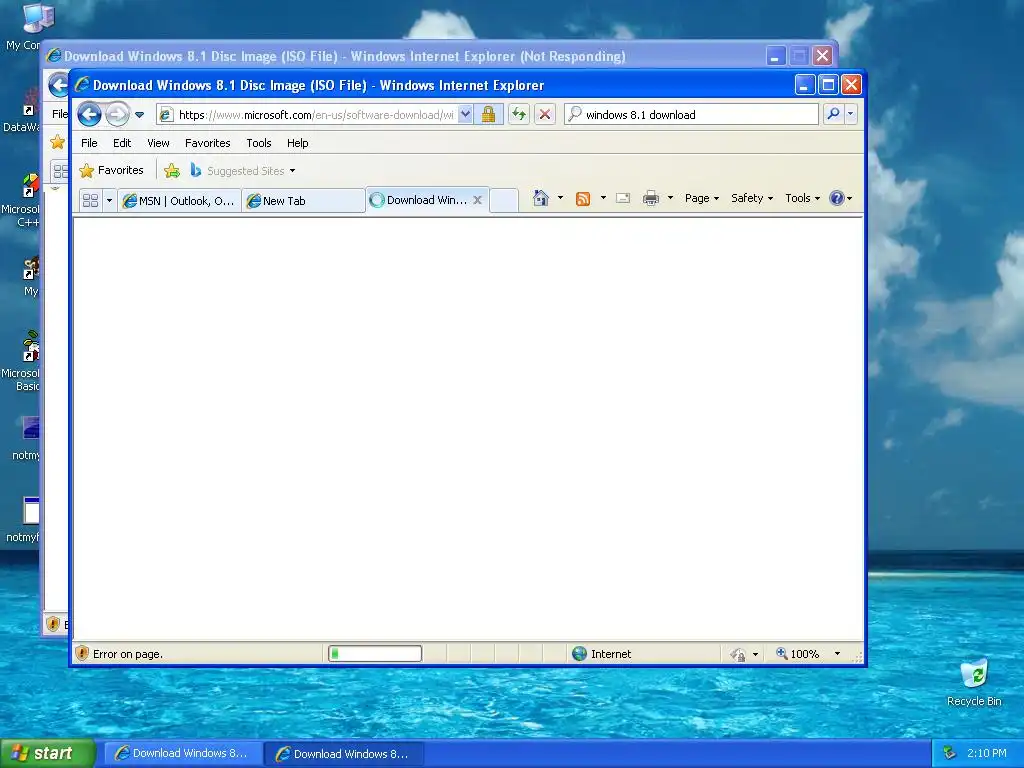Screen dimensions: 1024x768
Task: Click the Add to Favorites Bar icon
Action: (x=172, y=171)
